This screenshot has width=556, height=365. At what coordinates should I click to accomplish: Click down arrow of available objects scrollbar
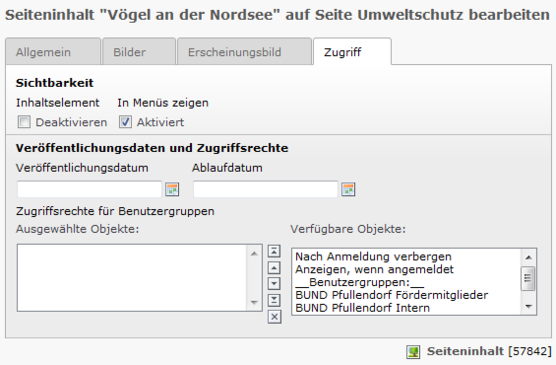pyautogui.click(x=529, y=306)
